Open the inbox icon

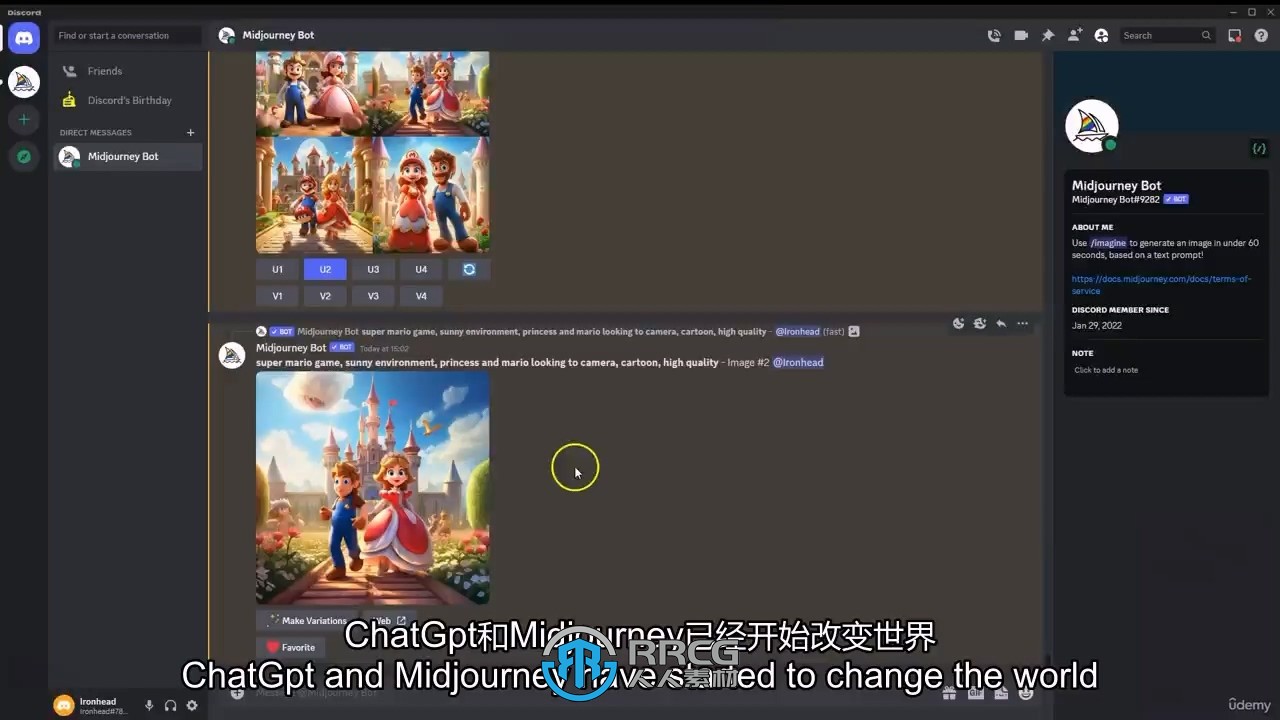[1234, 35]
